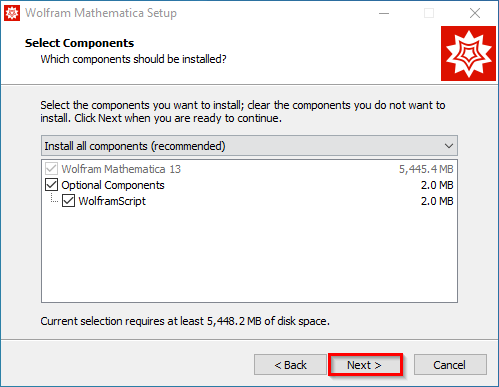Screen dimensions: 499x387
Task: Continue with the Next button
Action: coord(365,365)
